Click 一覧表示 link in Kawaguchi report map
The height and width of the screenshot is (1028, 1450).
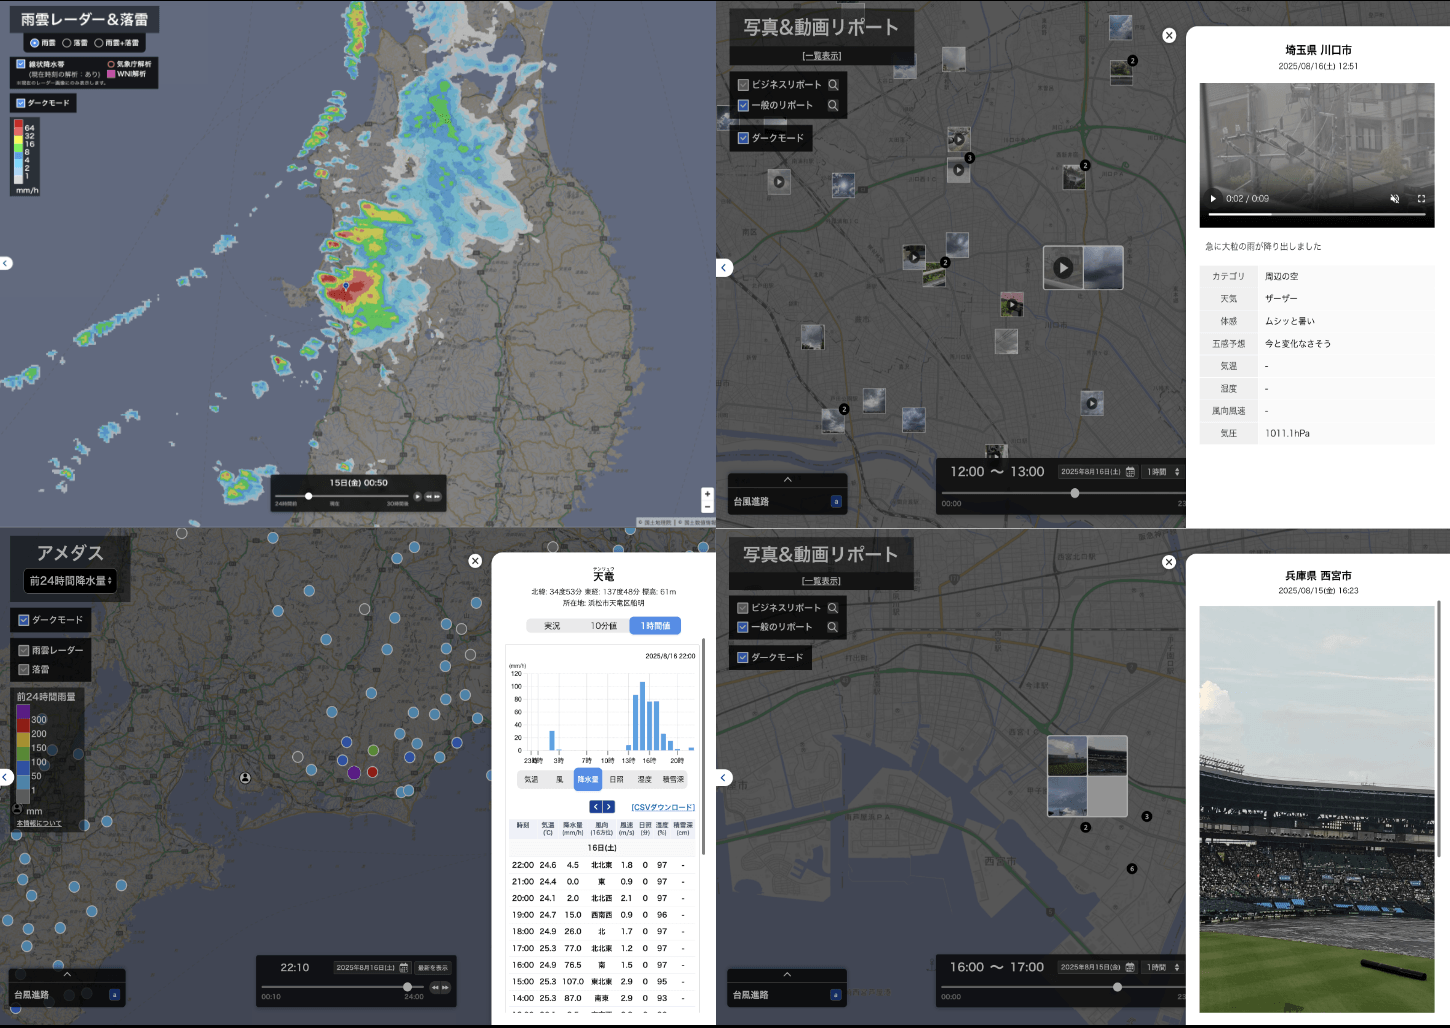tap(821, 56)
